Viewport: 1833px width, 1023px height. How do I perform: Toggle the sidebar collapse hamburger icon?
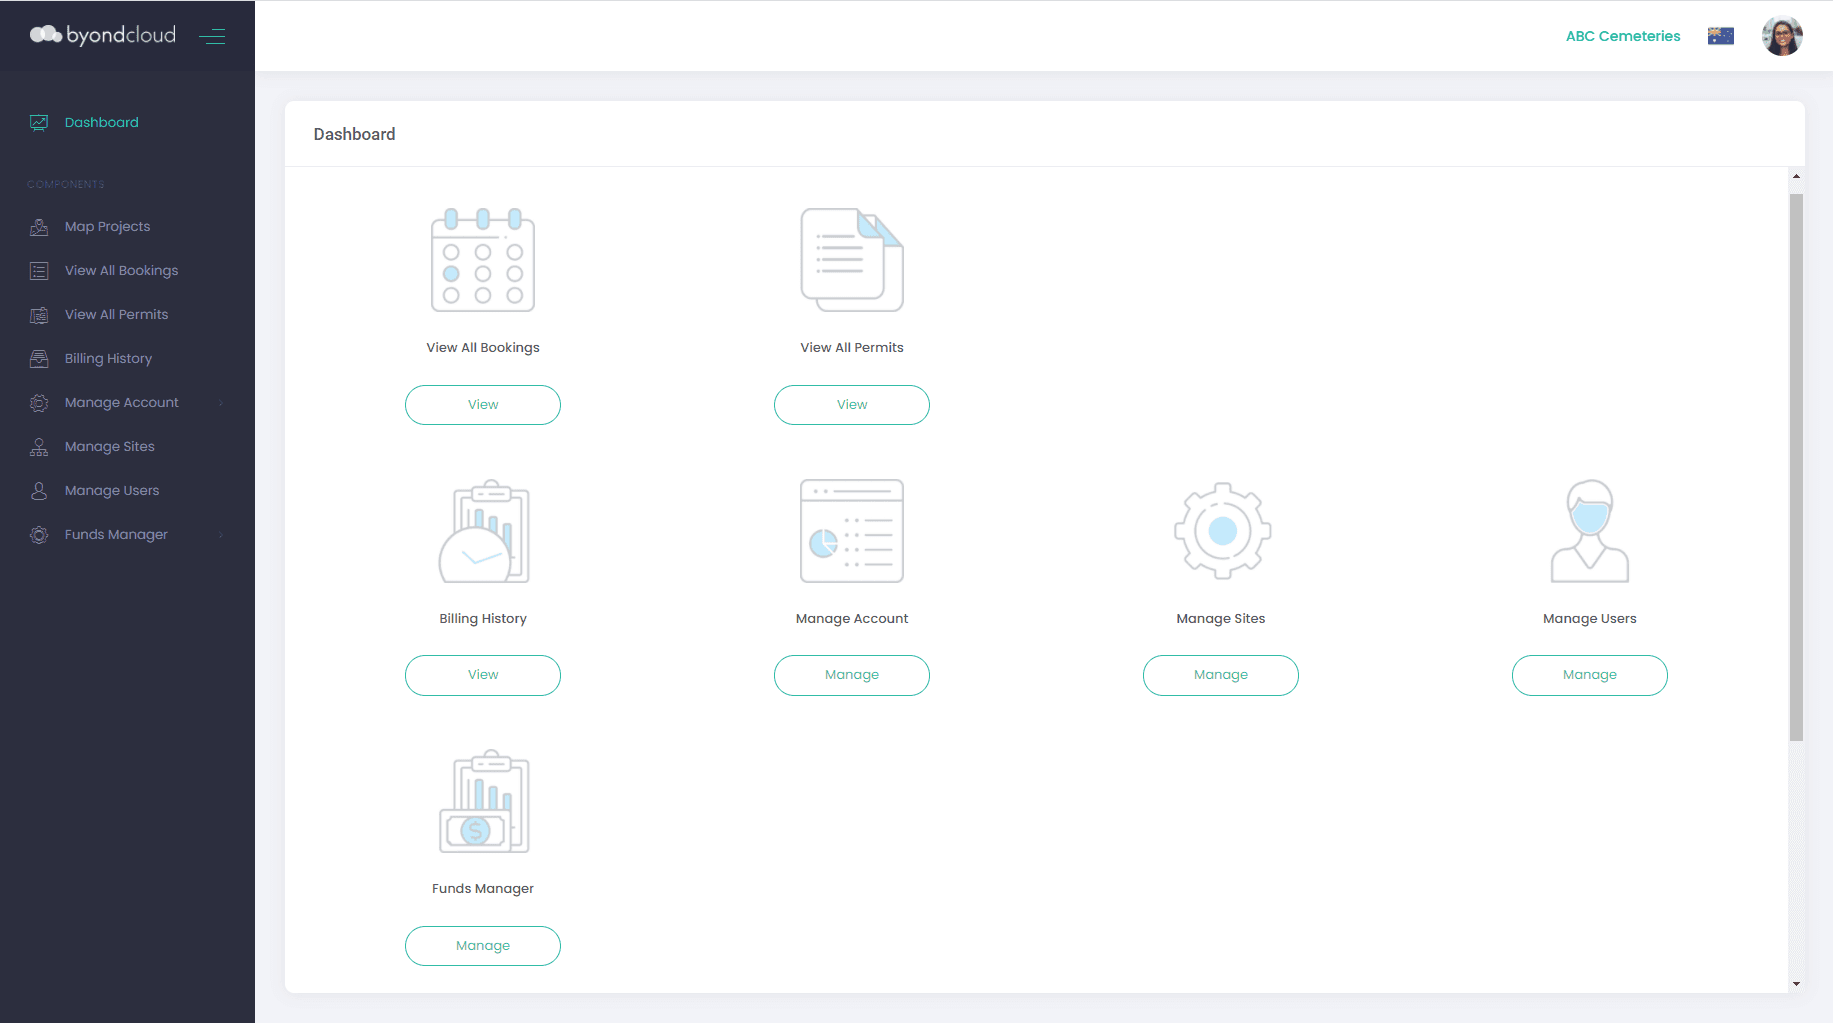click(212, 37)
